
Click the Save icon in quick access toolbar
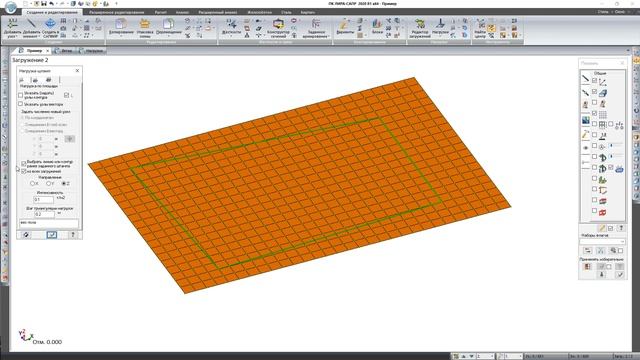(44, 4)
